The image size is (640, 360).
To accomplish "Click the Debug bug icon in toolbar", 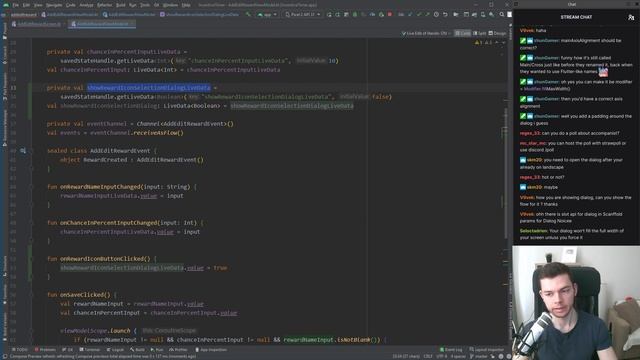I will click(355, 14).
